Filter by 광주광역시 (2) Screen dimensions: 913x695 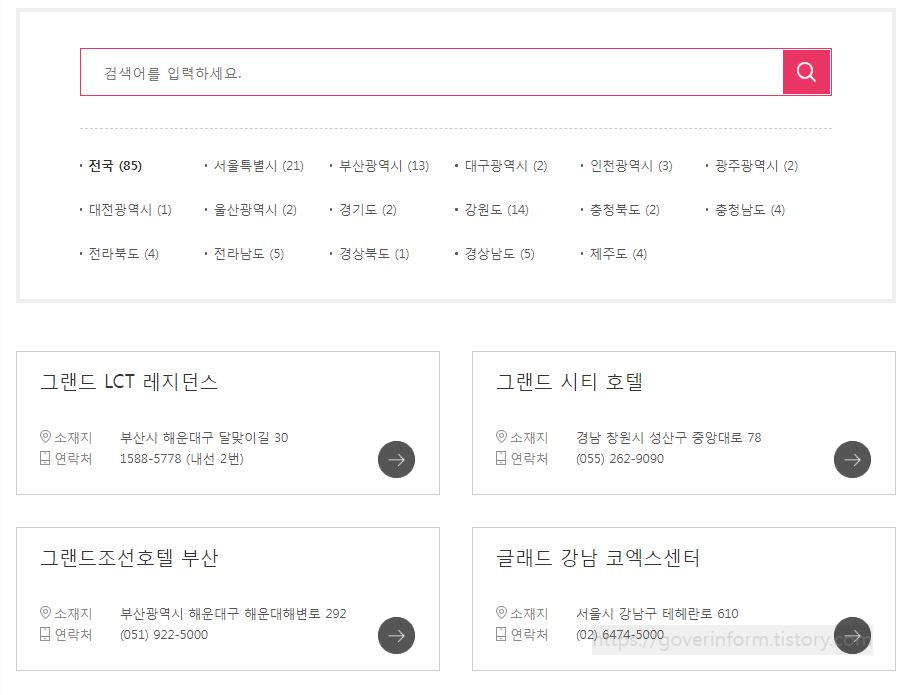(756, 166)
